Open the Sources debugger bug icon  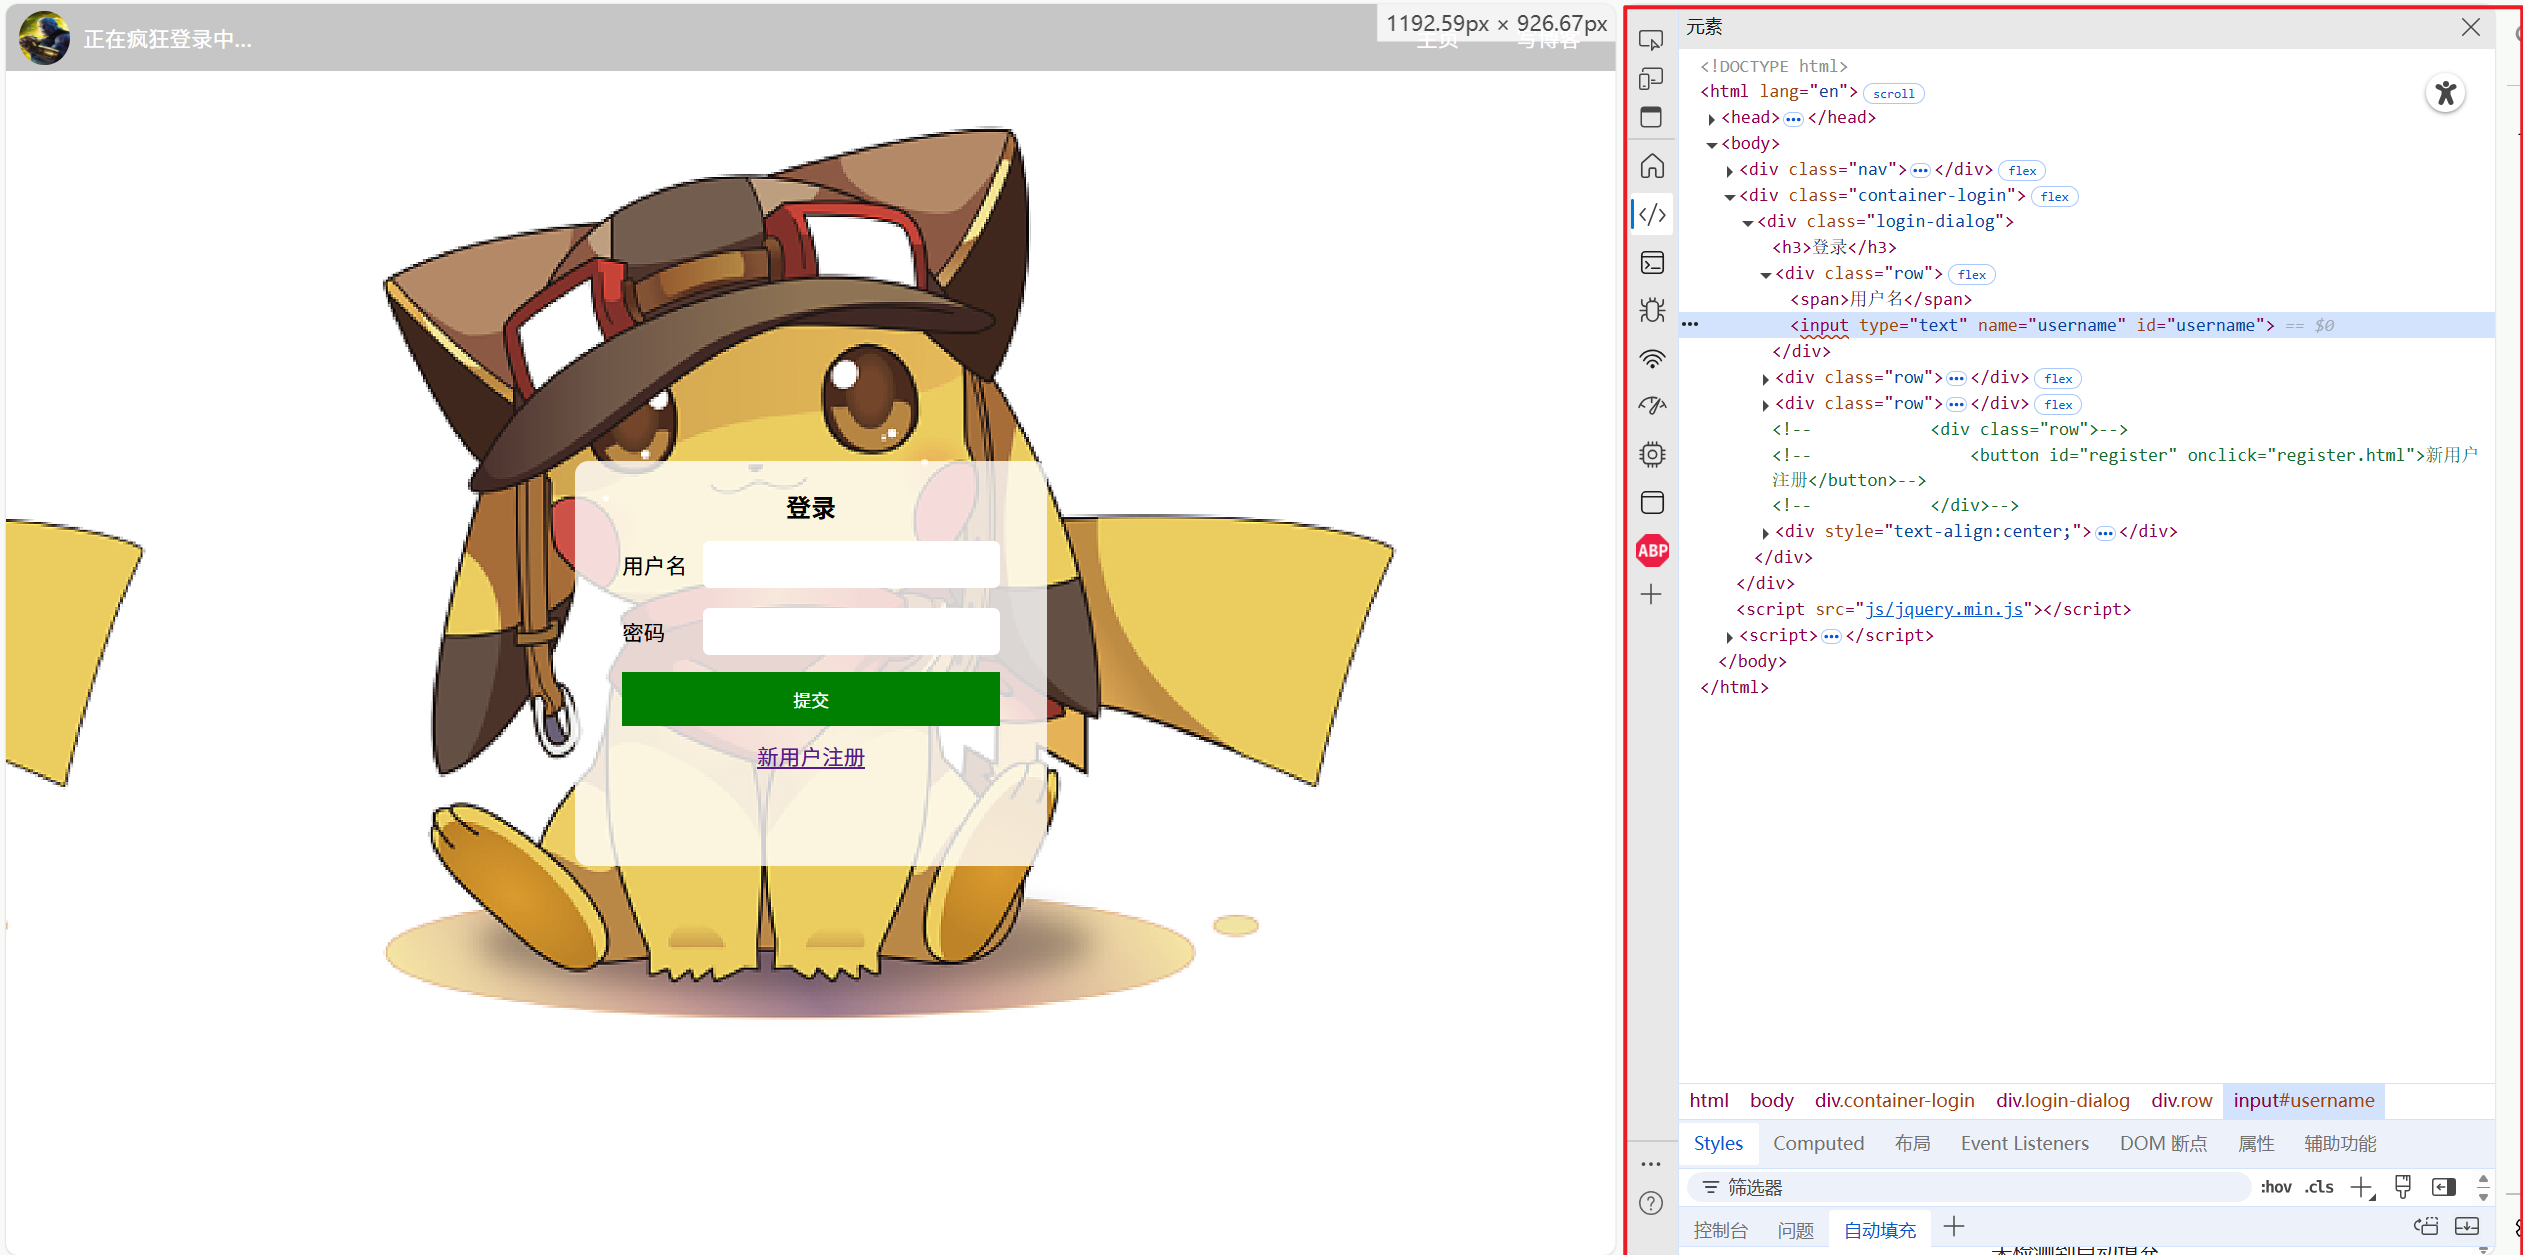click(1652, 310)
